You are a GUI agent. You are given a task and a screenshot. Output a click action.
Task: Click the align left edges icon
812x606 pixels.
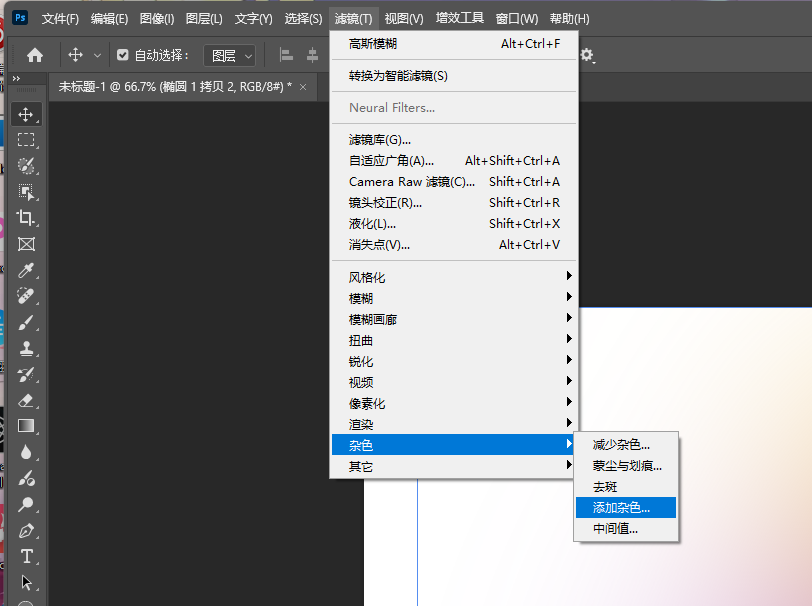[286, 55]
